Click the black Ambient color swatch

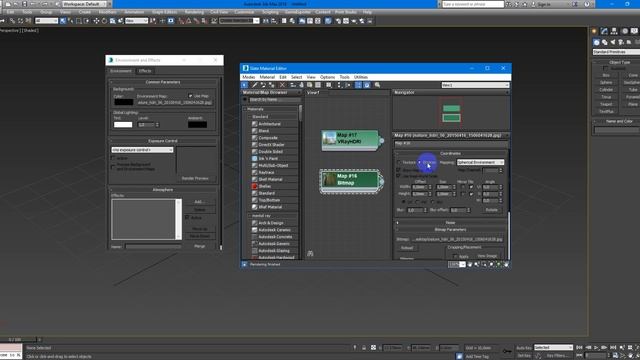tap(198, 124)
